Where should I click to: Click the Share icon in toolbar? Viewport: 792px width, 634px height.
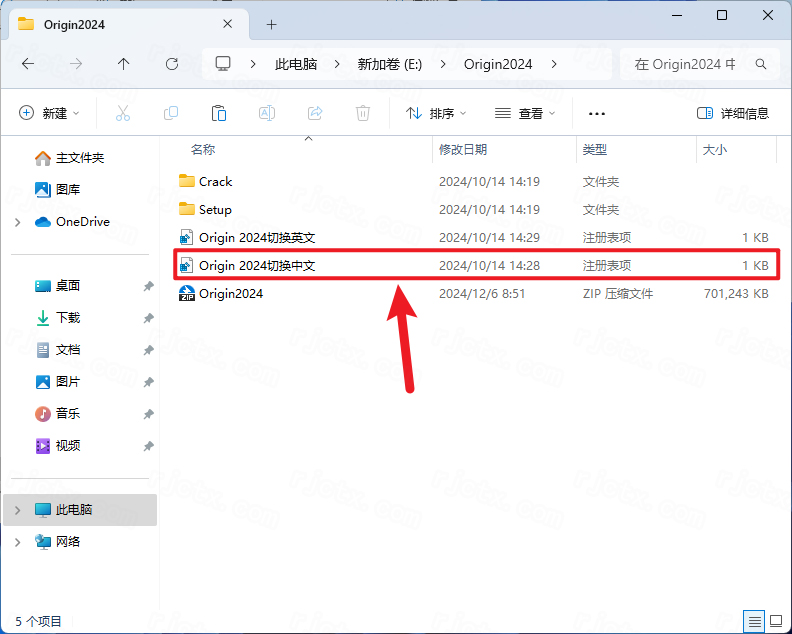(315, 114)
